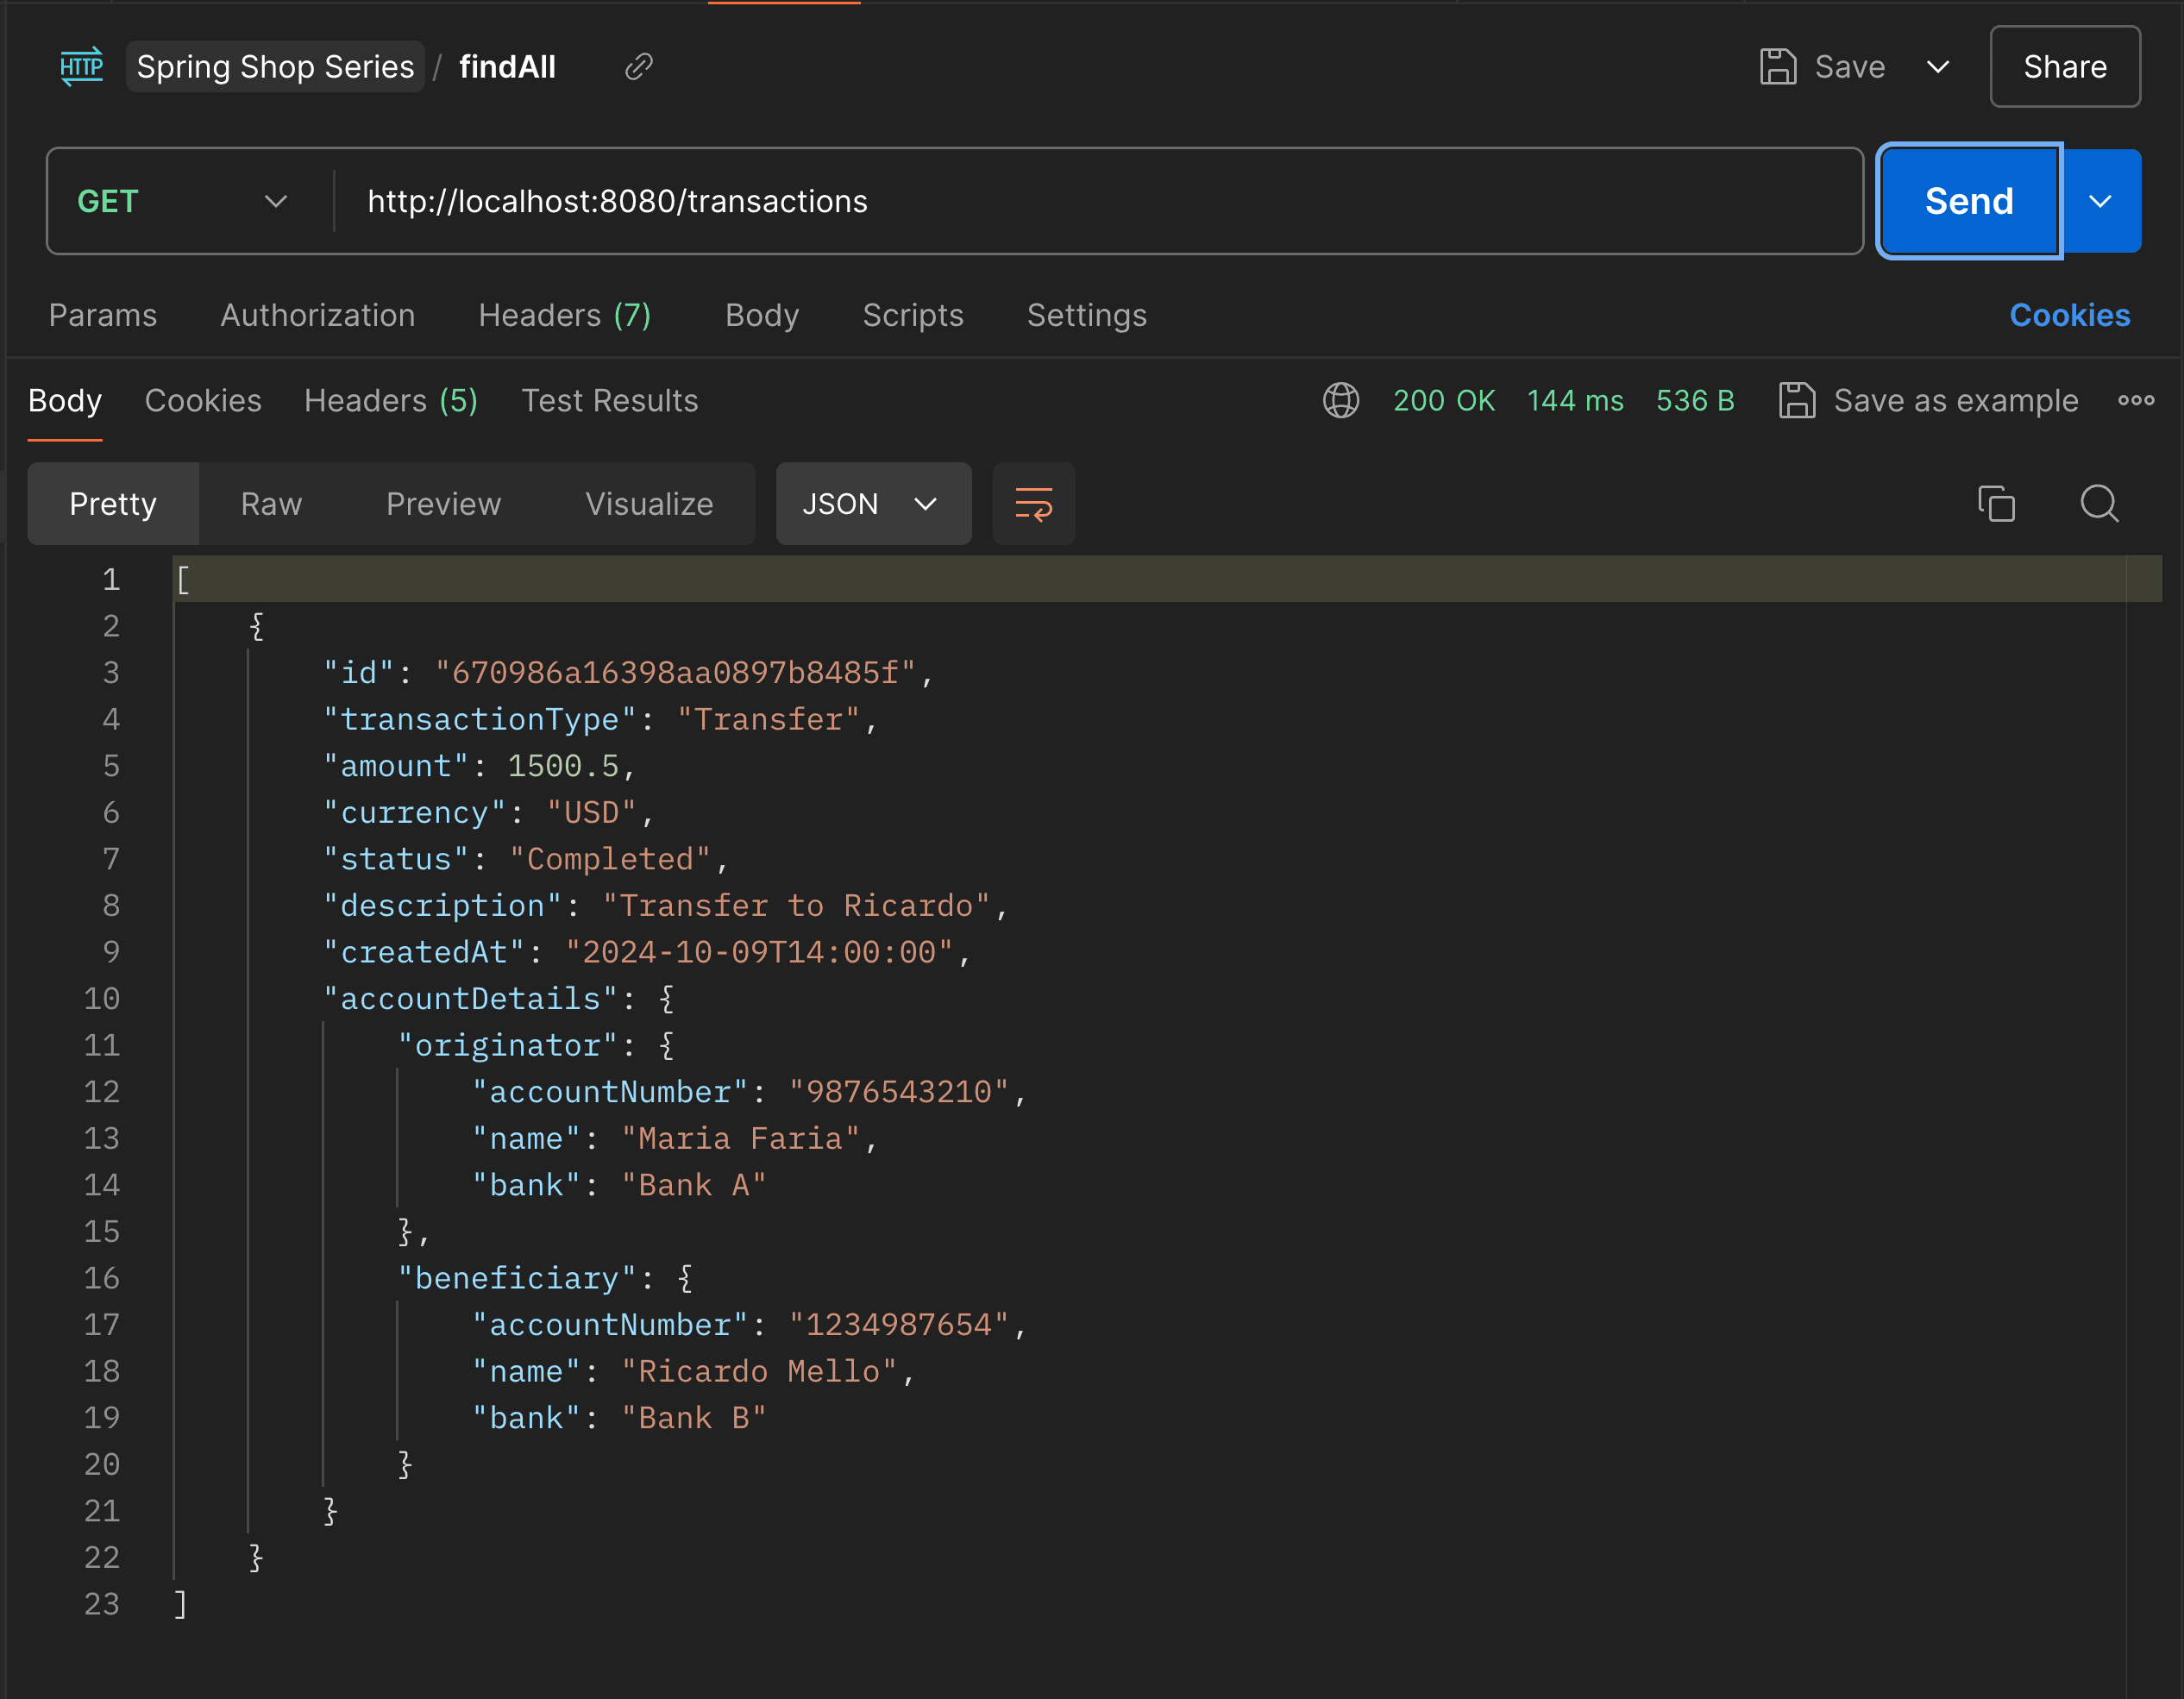
Task: Switch to the Authorization tab
Action: click(x=317, y=315)
